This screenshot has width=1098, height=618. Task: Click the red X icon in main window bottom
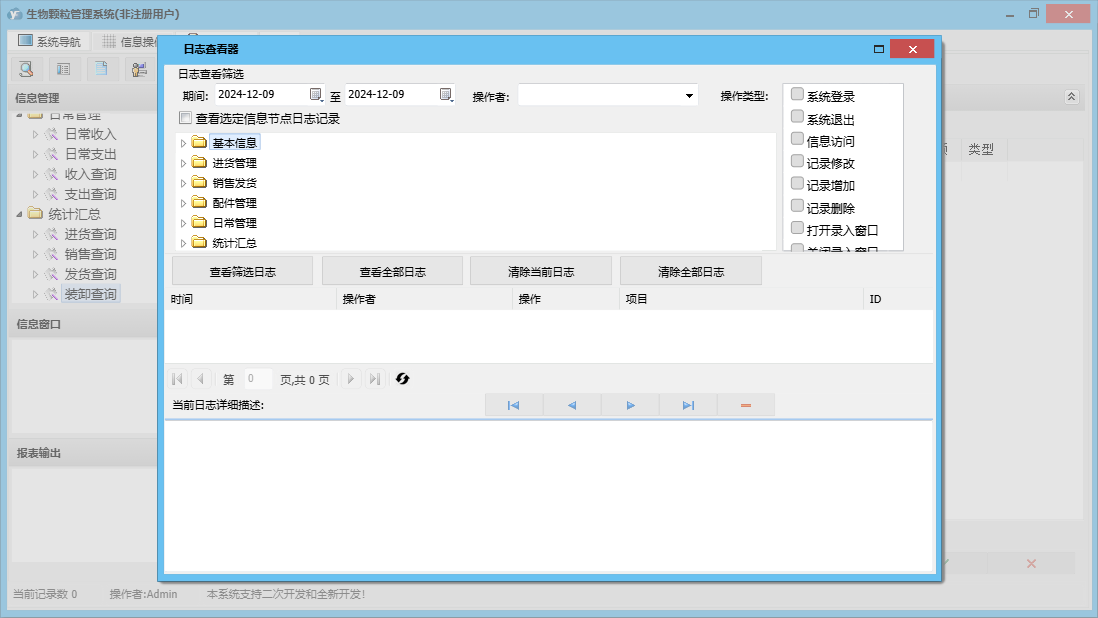(x=1031, y=563)
